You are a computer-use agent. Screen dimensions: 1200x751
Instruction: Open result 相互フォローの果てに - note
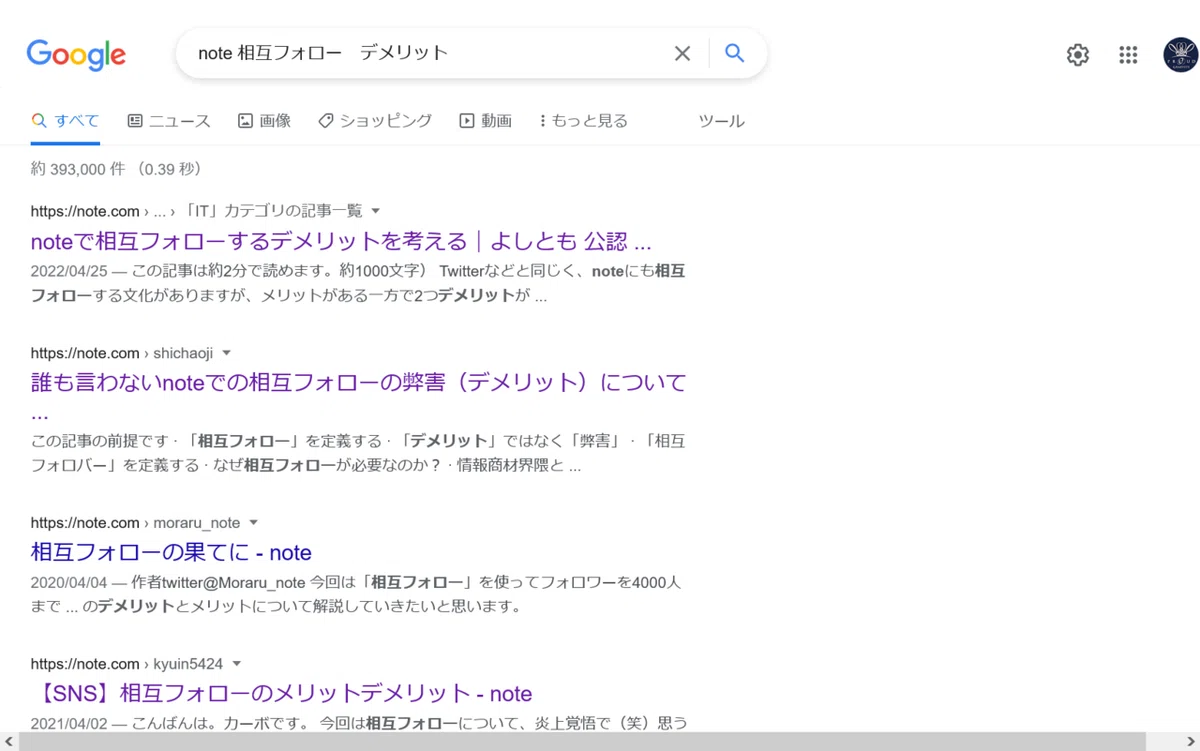[171, 553]
